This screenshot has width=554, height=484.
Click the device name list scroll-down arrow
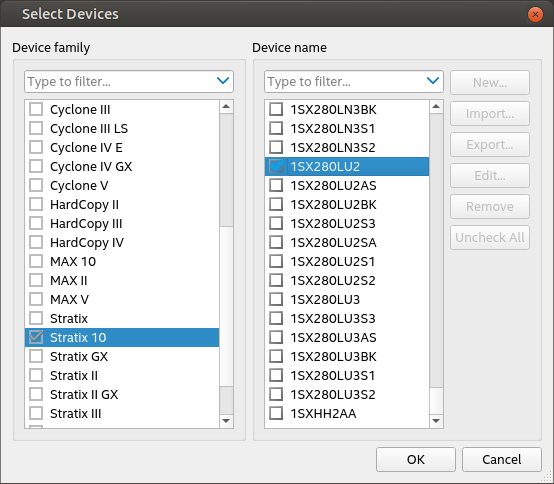tap(436, 421)
